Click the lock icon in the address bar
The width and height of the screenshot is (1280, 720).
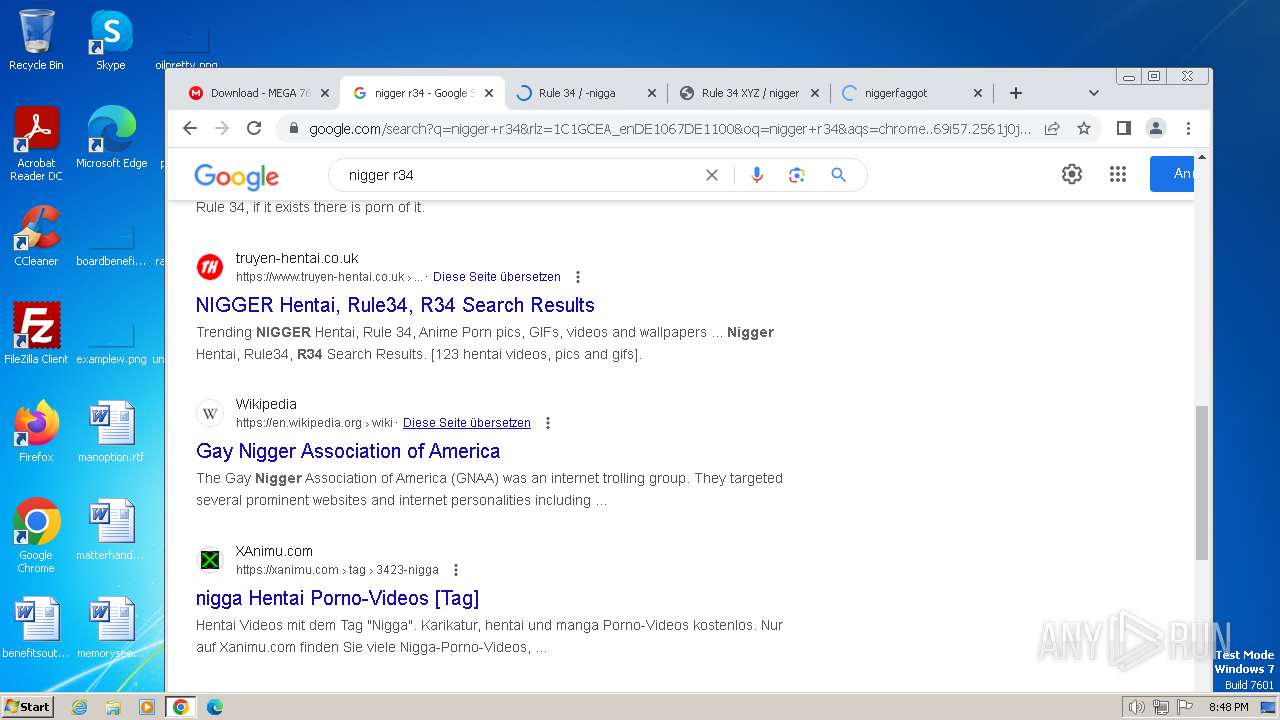(x=294, y=129)
